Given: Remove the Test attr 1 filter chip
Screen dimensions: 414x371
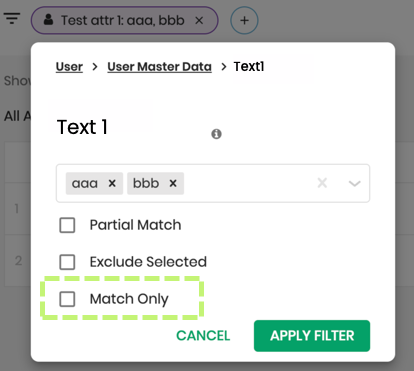Looking at the screenshot, I should pos(199,21).
